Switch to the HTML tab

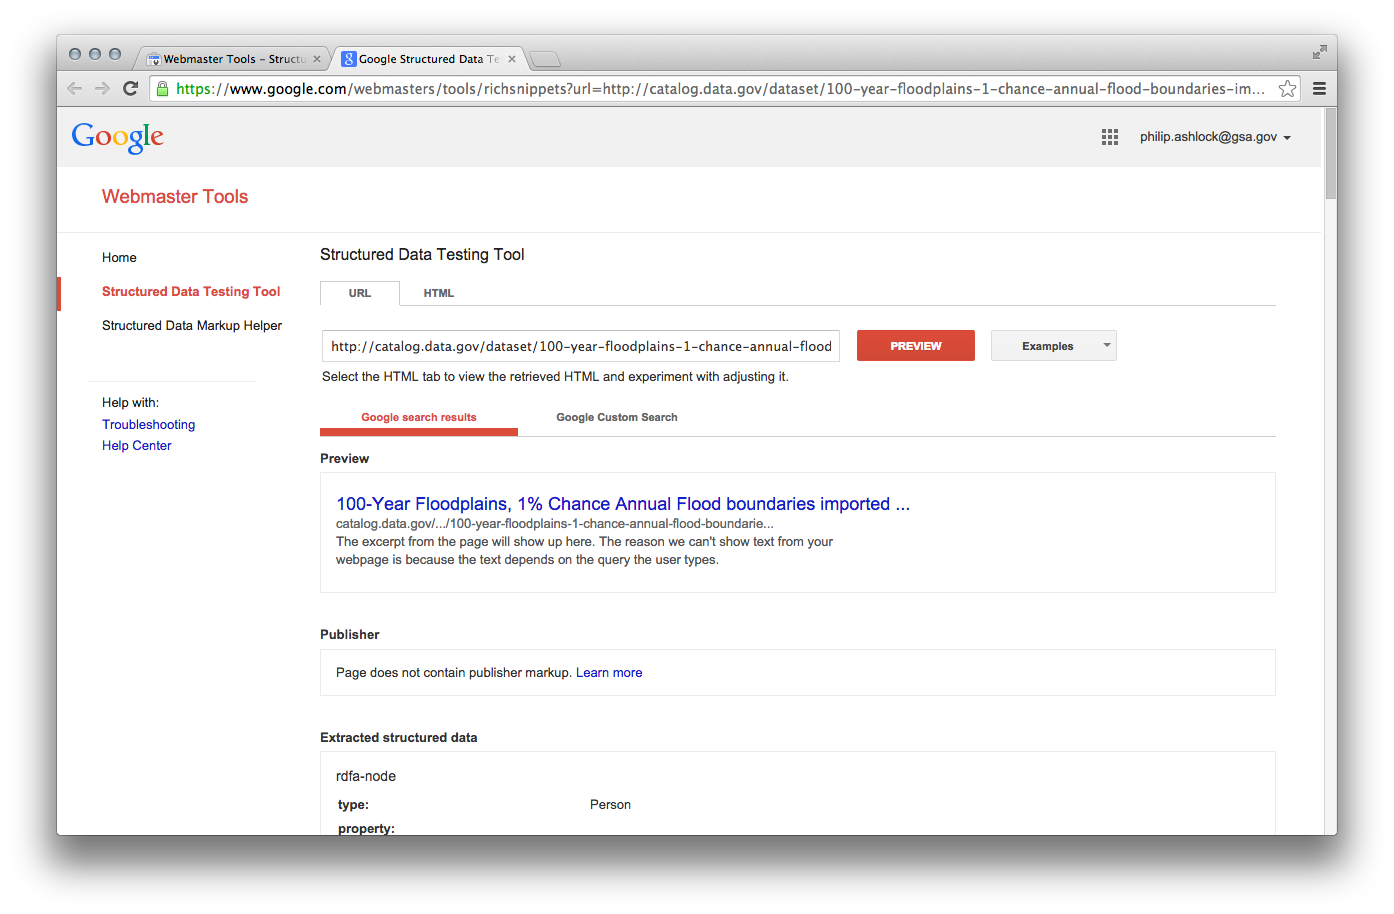click(x=438, y=293)
